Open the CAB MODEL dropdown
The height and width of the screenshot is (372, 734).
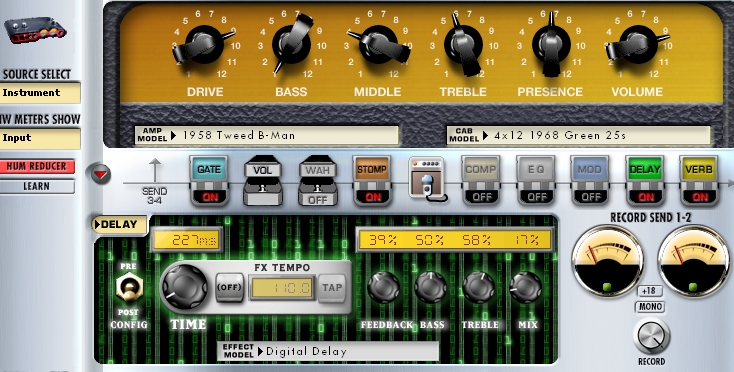(579, 136)
